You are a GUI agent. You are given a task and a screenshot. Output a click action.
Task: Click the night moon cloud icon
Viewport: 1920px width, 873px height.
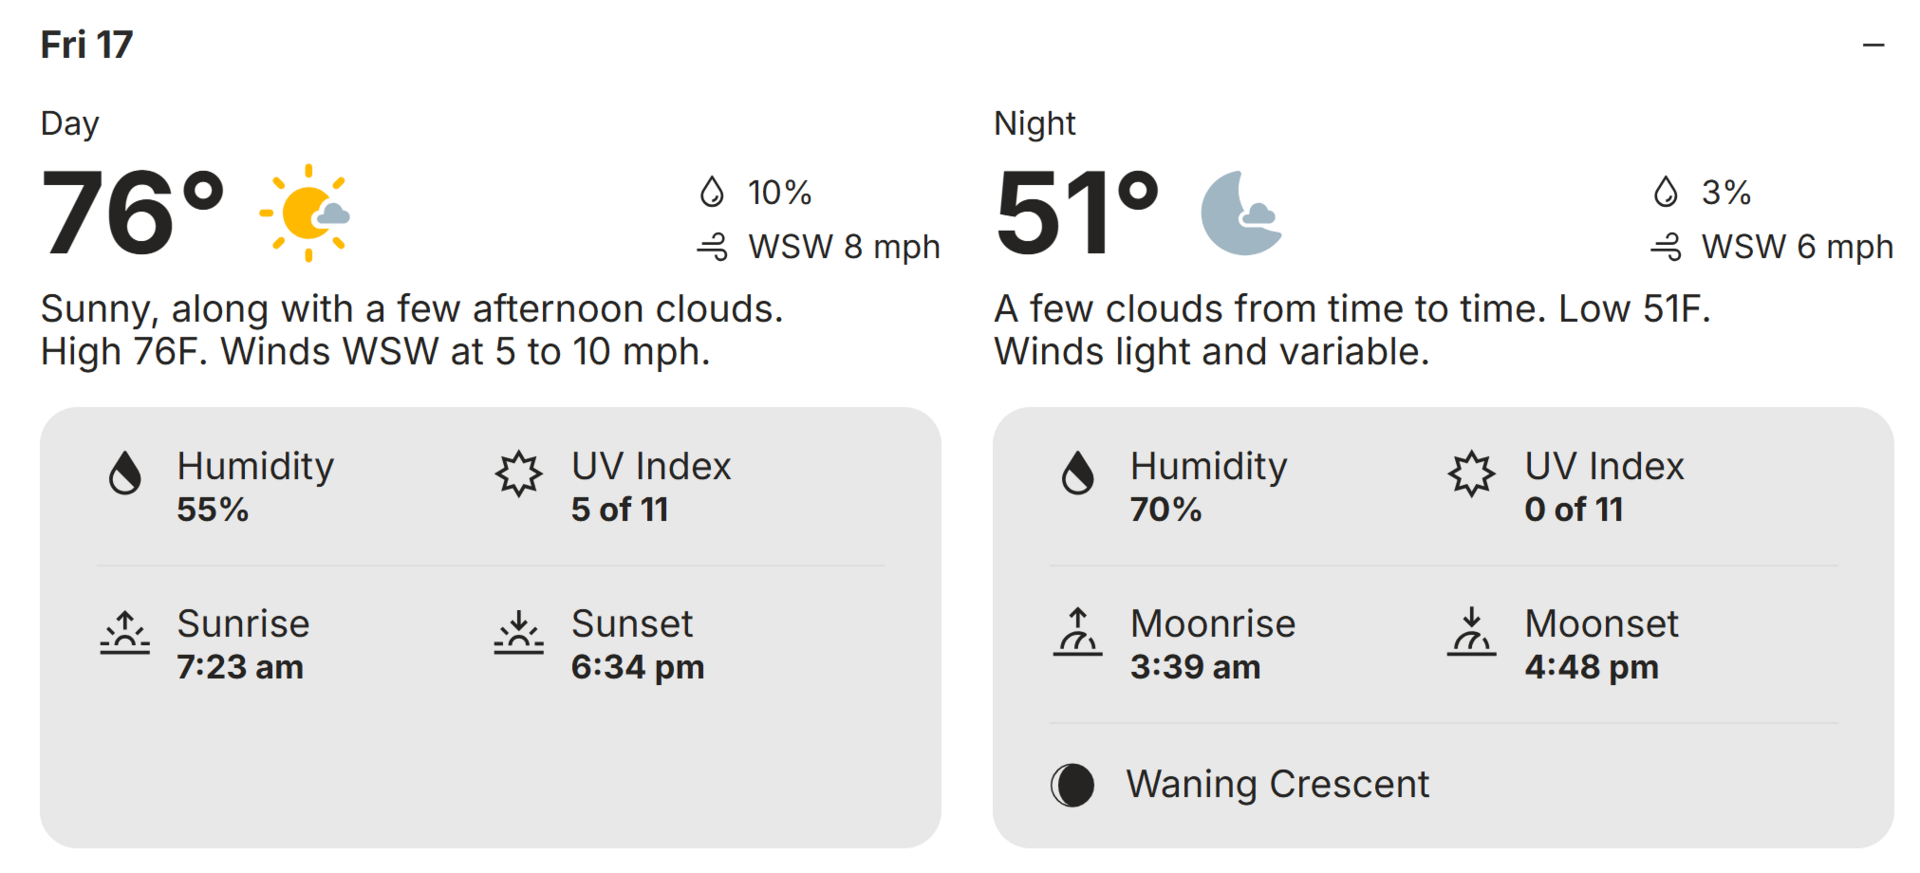click(x=1241, y=213)
